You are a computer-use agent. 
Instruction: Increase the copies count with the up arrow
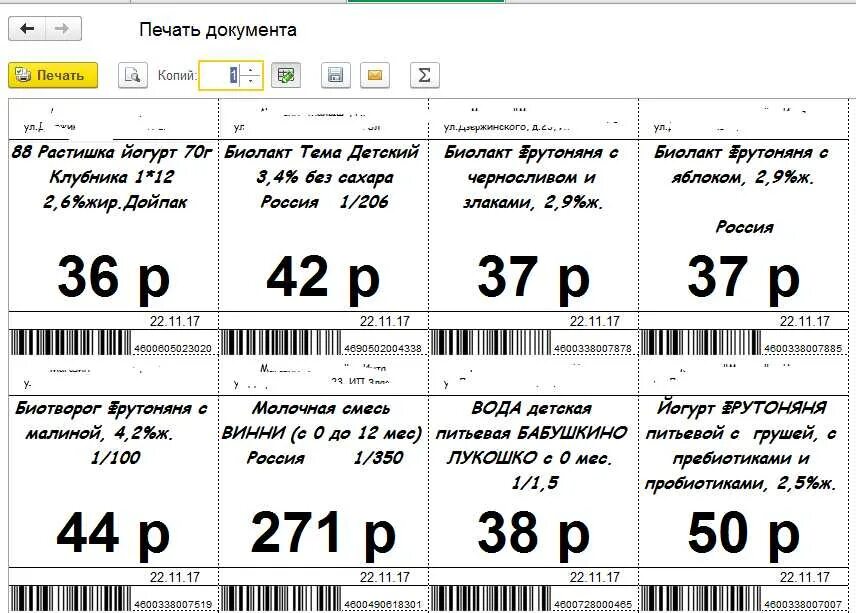(251, 69)
